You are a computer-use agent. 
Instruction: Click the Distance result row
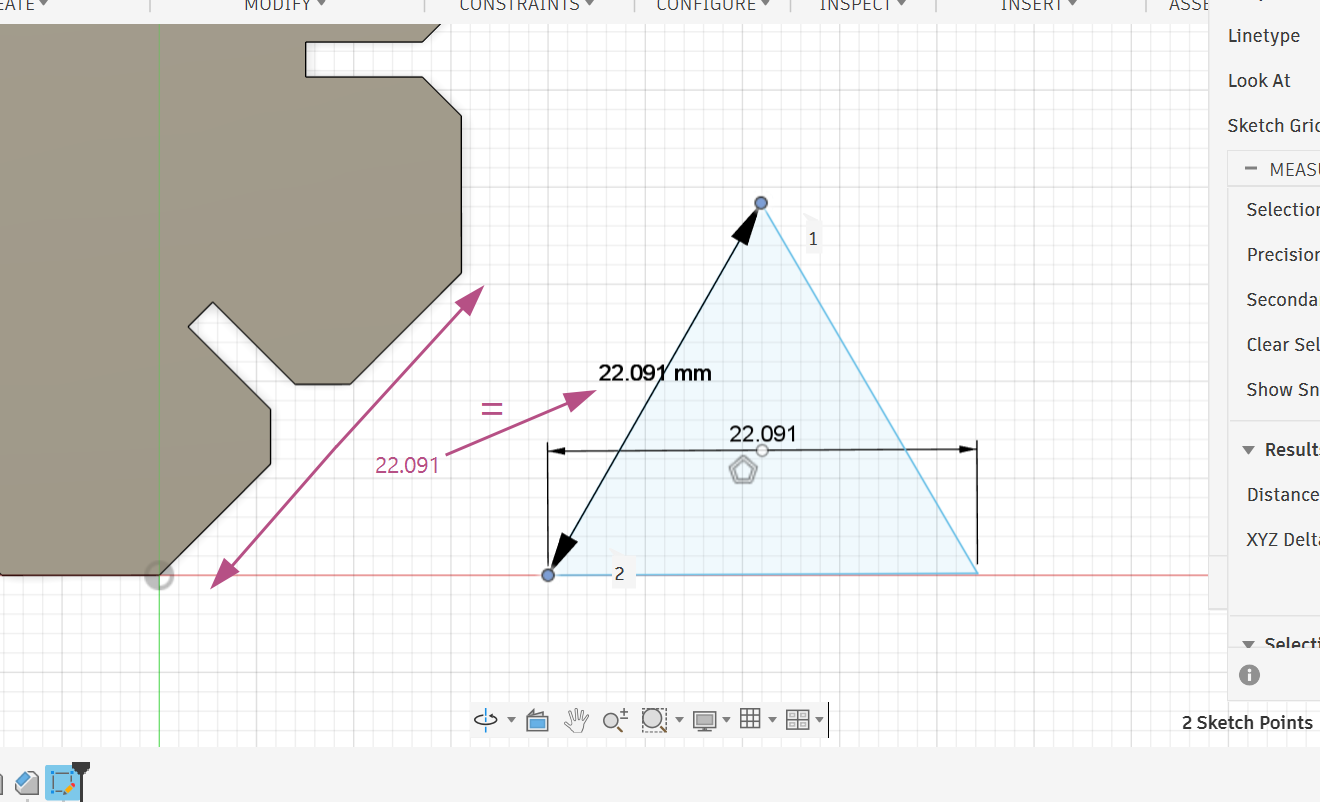click(x=1283, y=495)
